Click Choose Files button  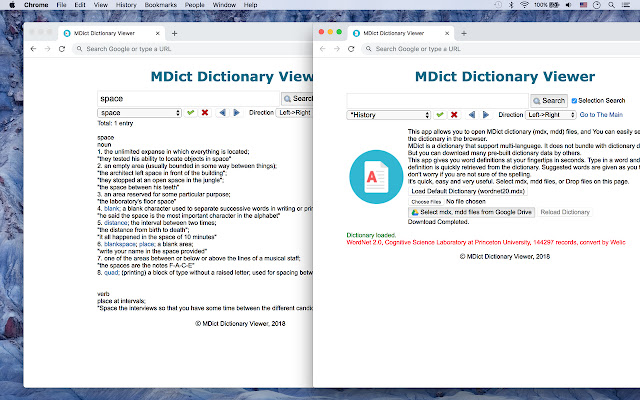pyautogui.click(x=426, y=202)
